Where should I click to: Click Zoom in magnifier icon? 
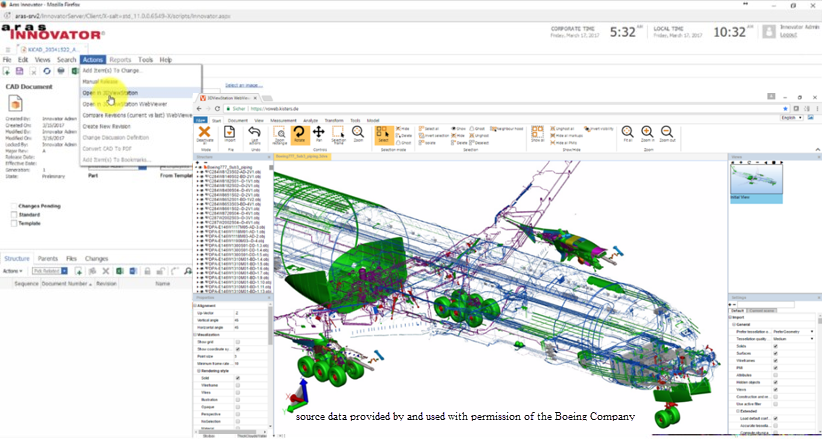pyautogui.click(x=647, y=134)
